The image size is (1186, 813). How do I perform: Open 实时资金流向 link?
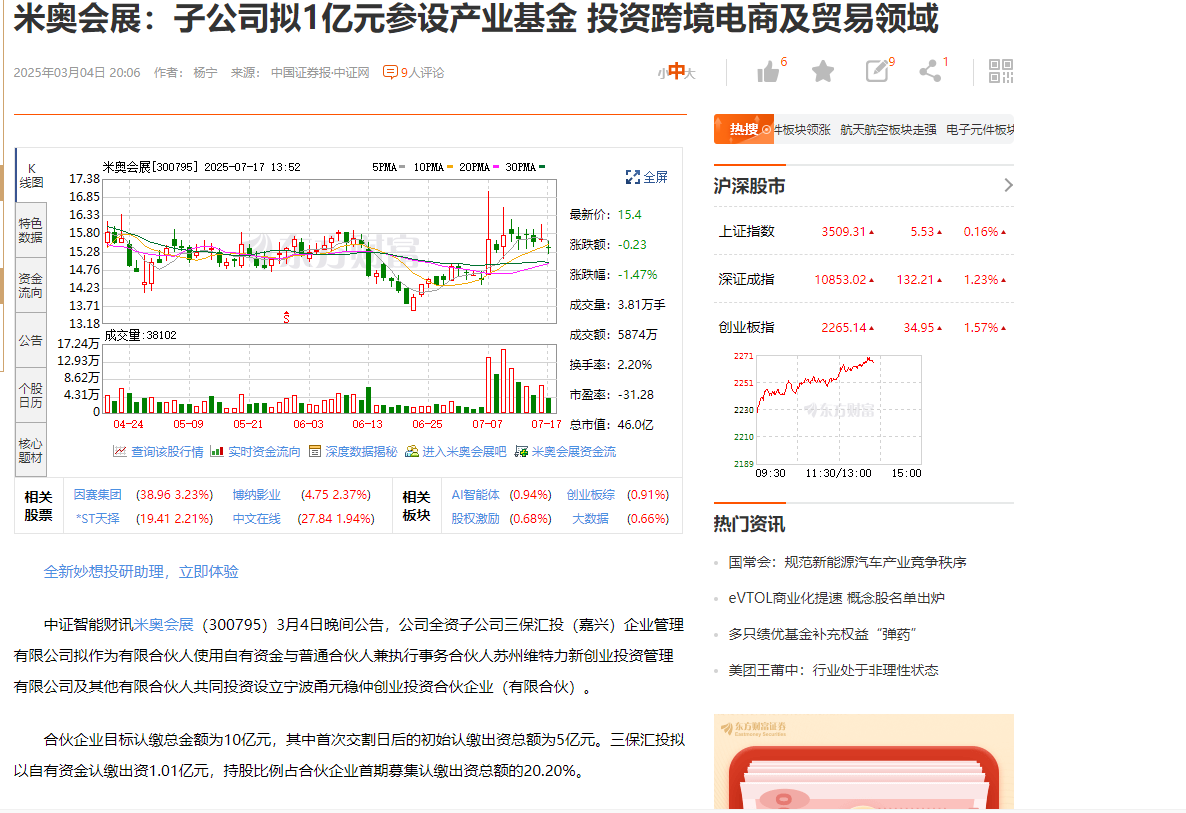tap(264, 451)
